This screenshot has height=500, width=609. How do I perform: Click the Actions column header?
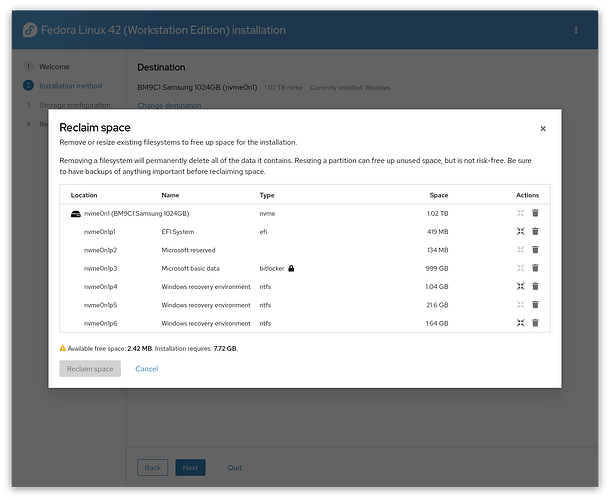pyautogui.click(x=527, y=195)
